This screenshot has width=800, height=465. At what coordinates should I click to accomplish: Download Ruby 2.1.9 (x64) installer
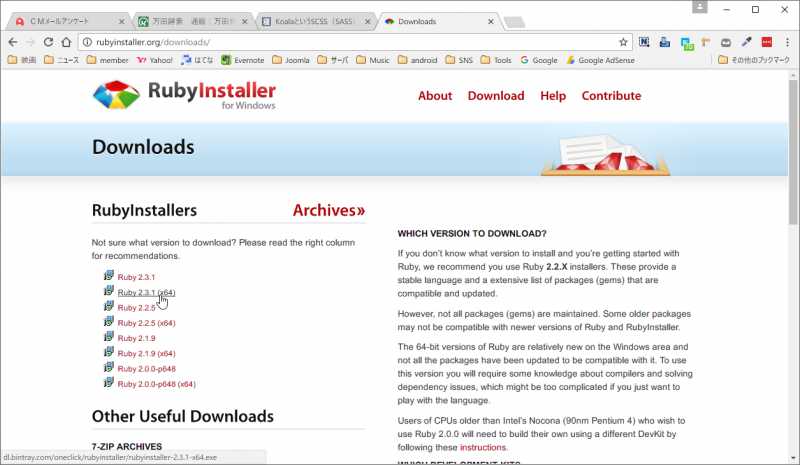click(x=146, y=354)
